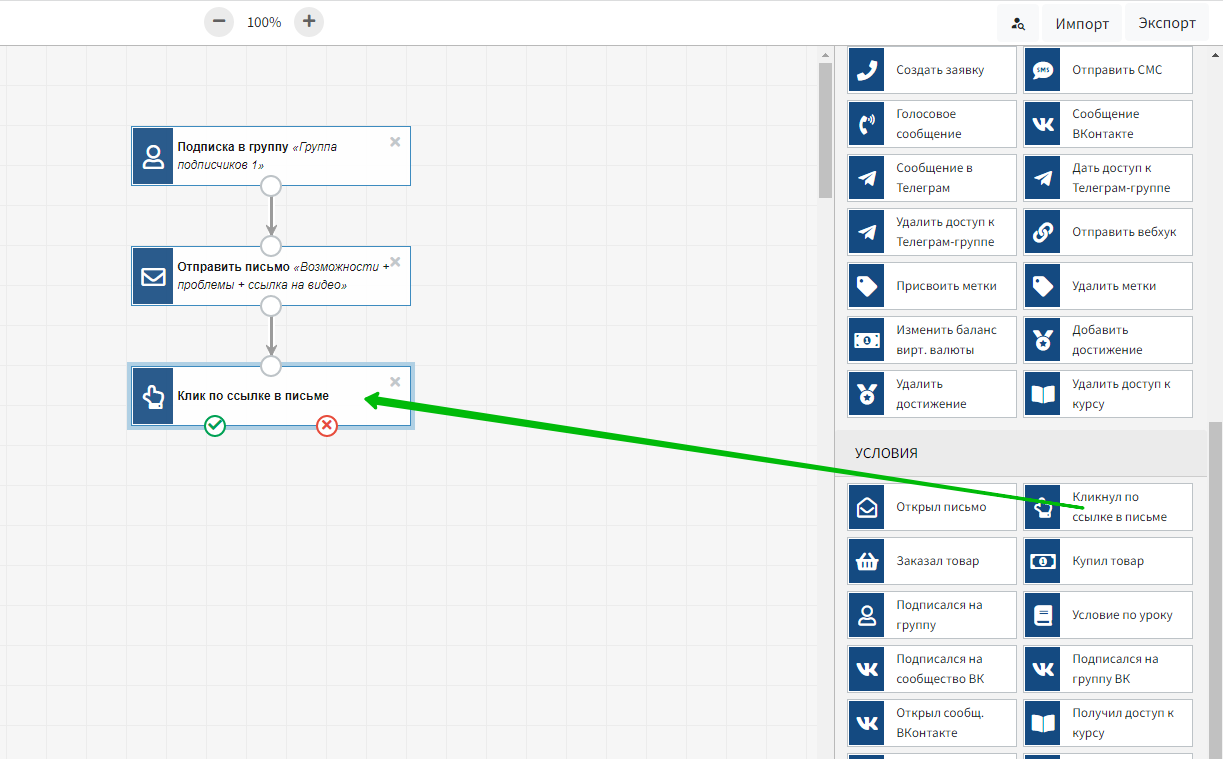Select the Открыл письмо envelope icon
Screen dimensions: 1223x759
tap(867, 507)
